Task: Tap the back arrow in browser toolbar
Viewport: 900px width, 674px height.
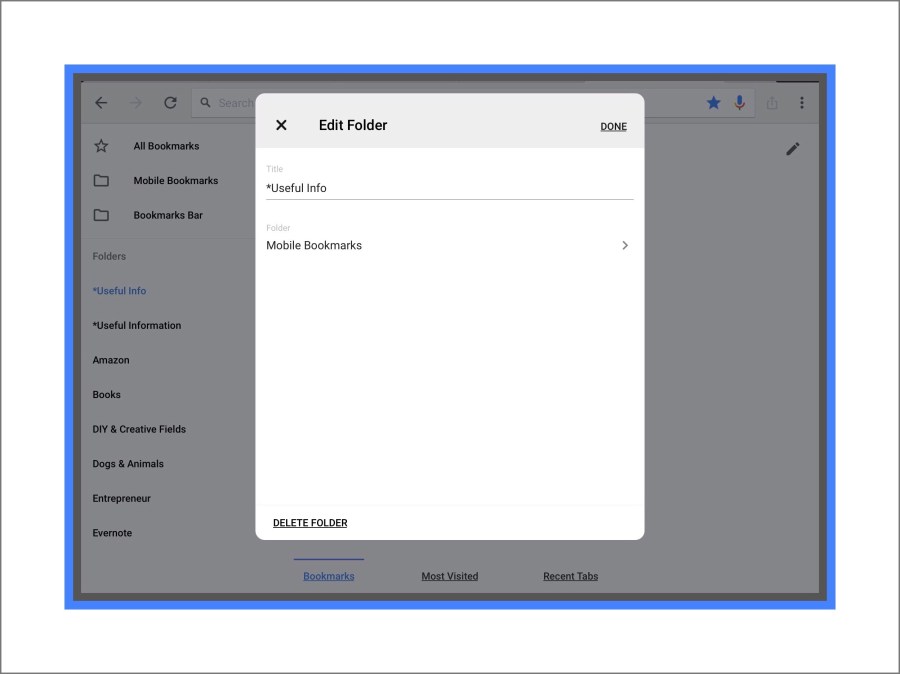Action: click(x=101, y=103)
